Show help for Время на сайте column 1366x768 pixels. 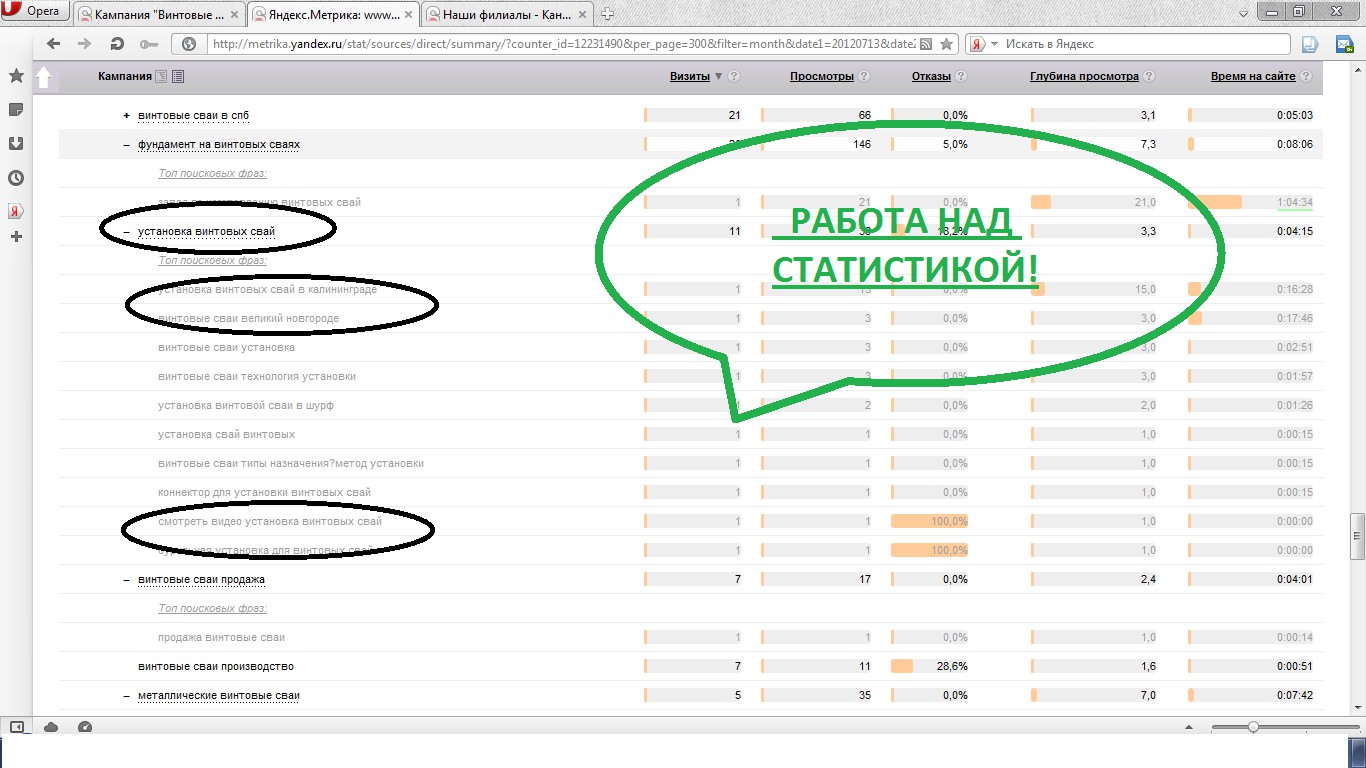pyautogui.click(x=1306, y=77)
